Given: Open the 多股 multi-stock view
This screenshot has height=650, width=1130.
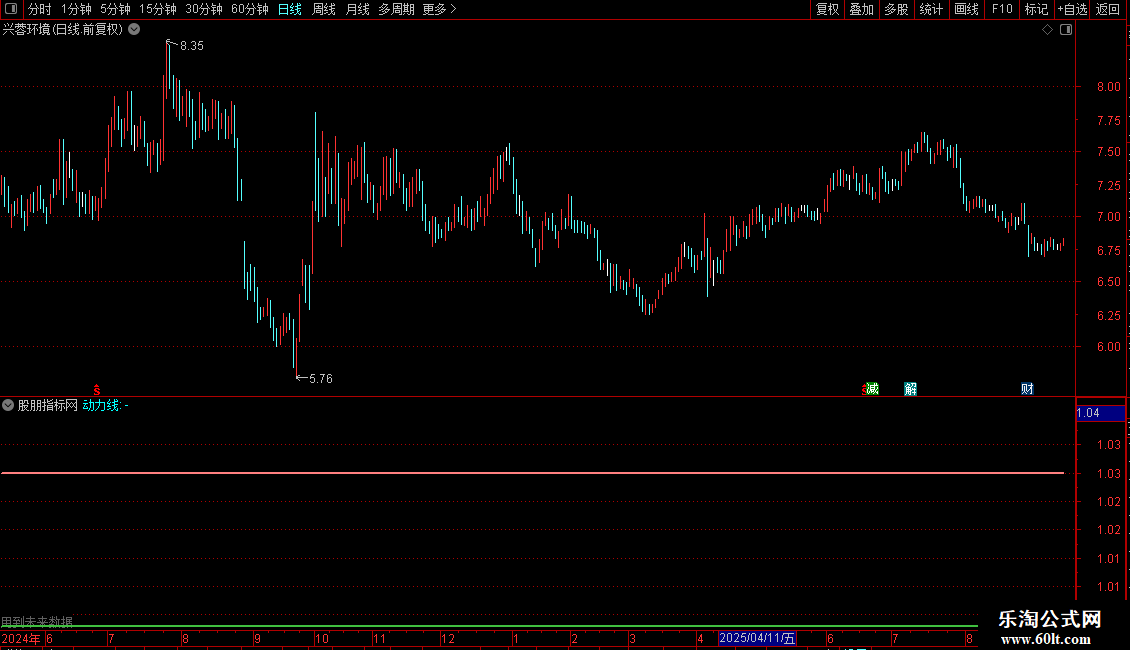Looking at the screenshot, I should (x=897, y=9).
